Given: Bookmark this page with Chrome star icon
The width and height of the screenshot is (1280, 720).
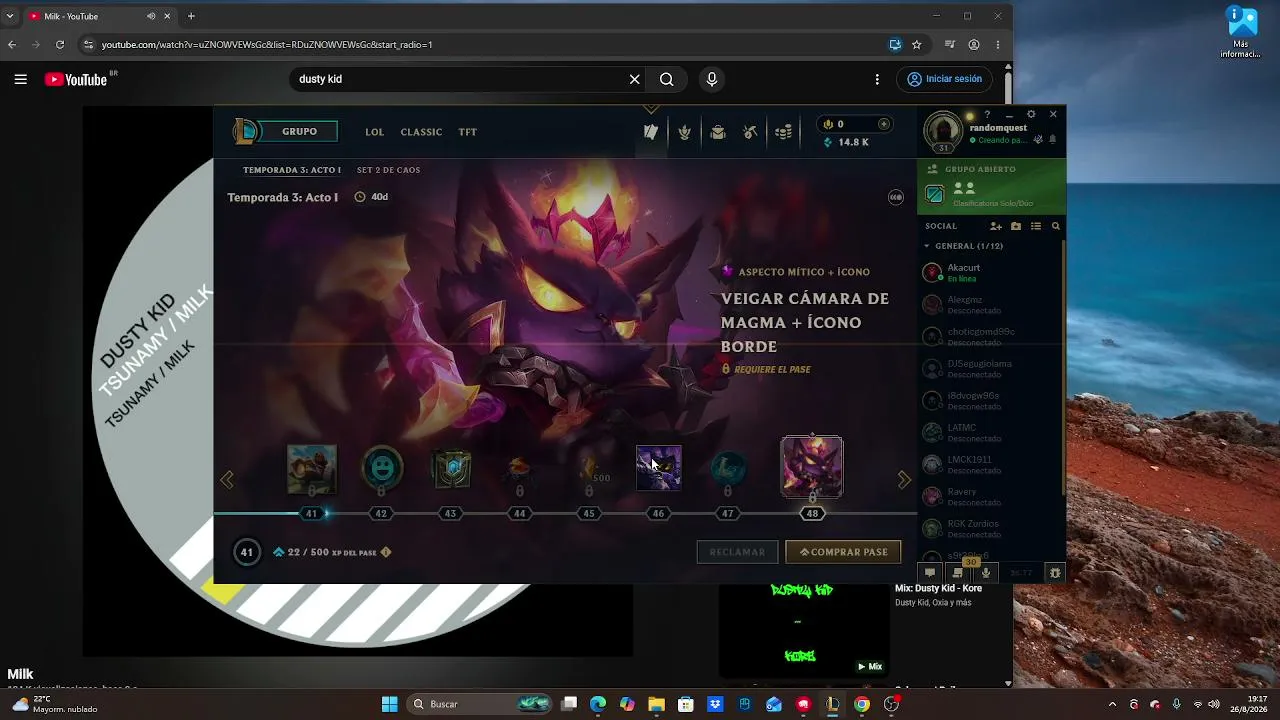Looking at the screenshot, I should pyautogui.click(x=917, y=44).
